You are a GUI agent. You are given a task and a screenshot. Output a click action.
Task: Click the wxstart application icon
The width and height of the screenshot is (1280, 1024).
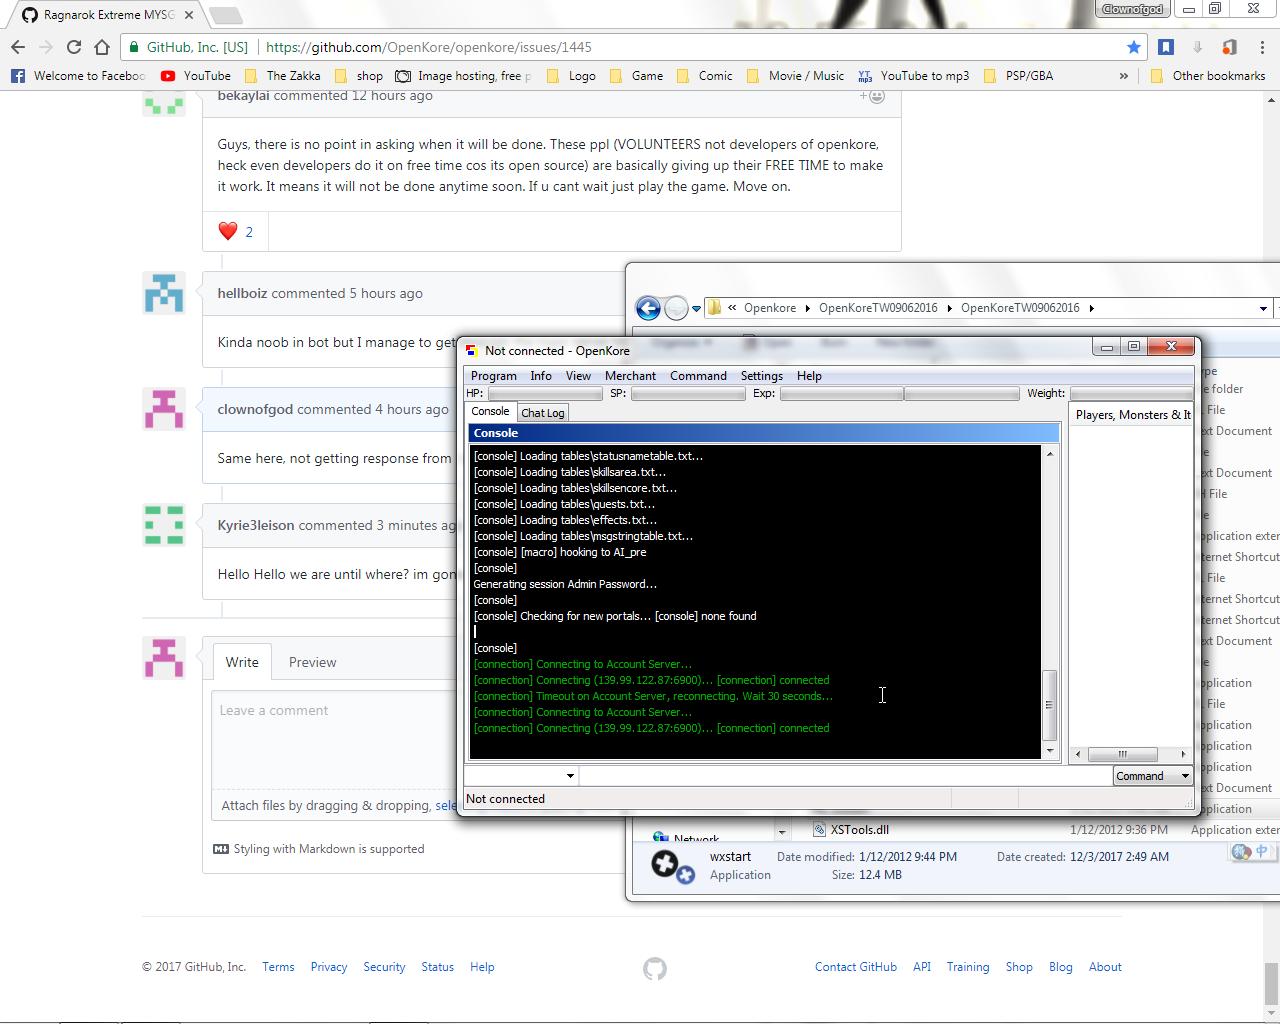(671, 866)
